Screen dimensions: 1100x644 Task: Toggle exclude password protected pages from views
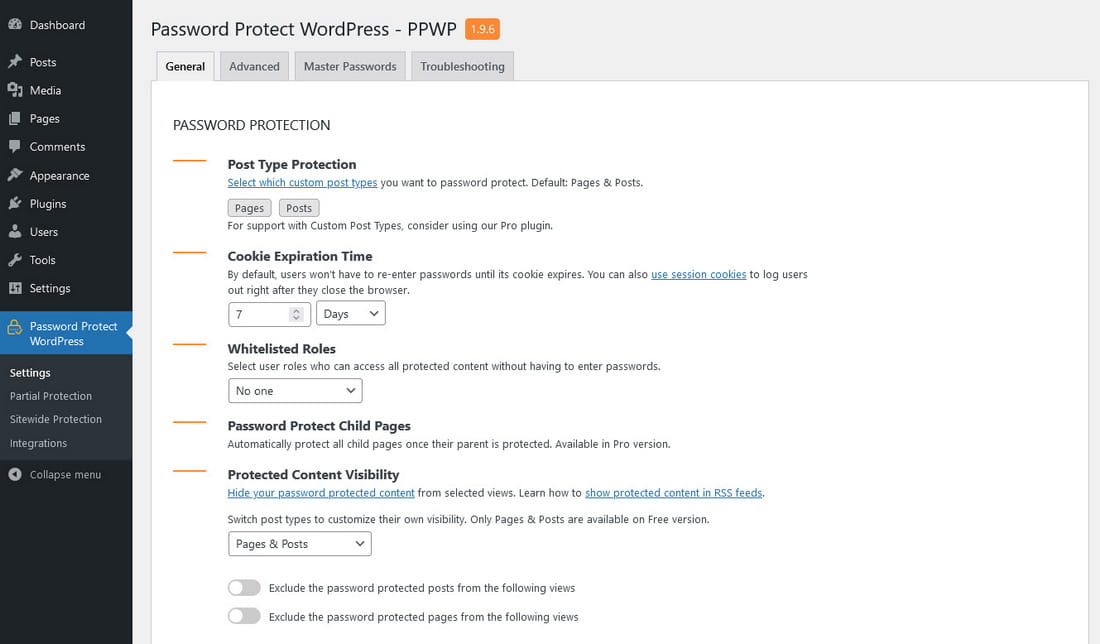point(244,616)
